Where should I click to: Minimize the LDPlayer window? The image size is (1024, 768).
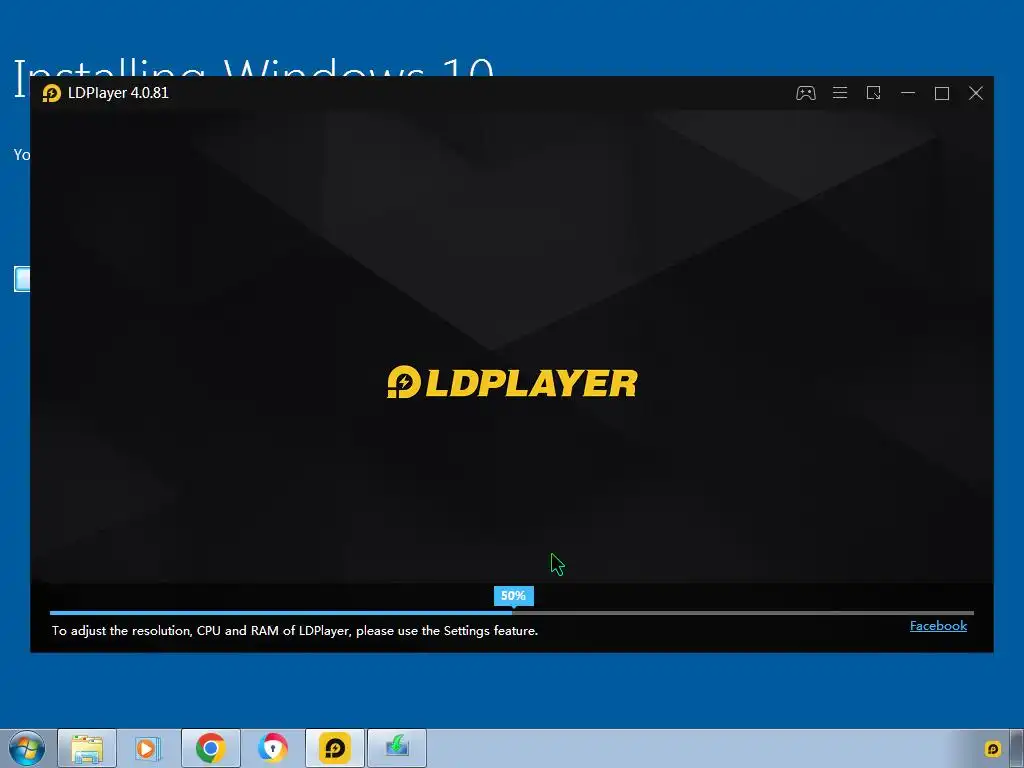tap(908, 93)
